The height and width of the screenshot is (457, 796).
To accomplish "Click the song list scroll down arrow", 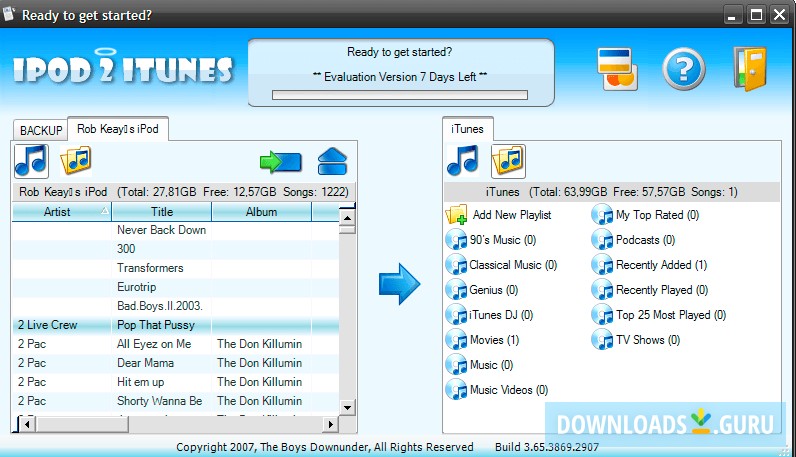I will coord(347,407).
